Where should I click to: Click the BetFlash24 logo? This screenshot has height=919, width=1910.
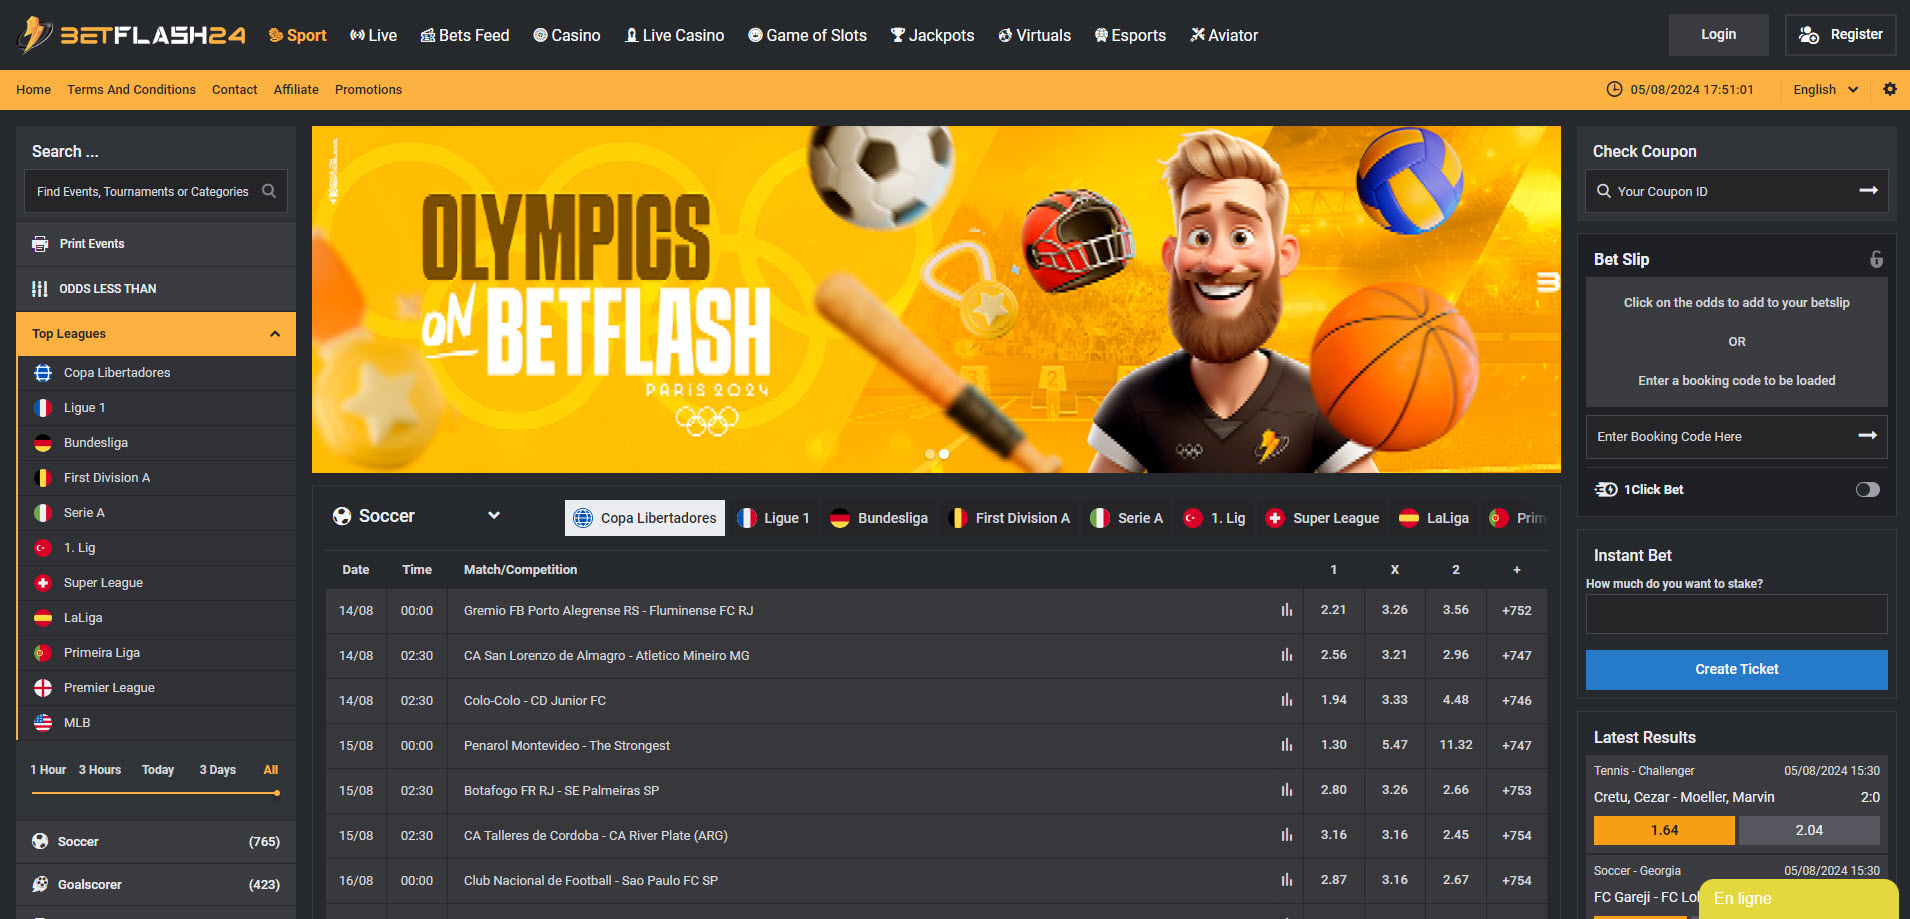click(x=132, y=35)
